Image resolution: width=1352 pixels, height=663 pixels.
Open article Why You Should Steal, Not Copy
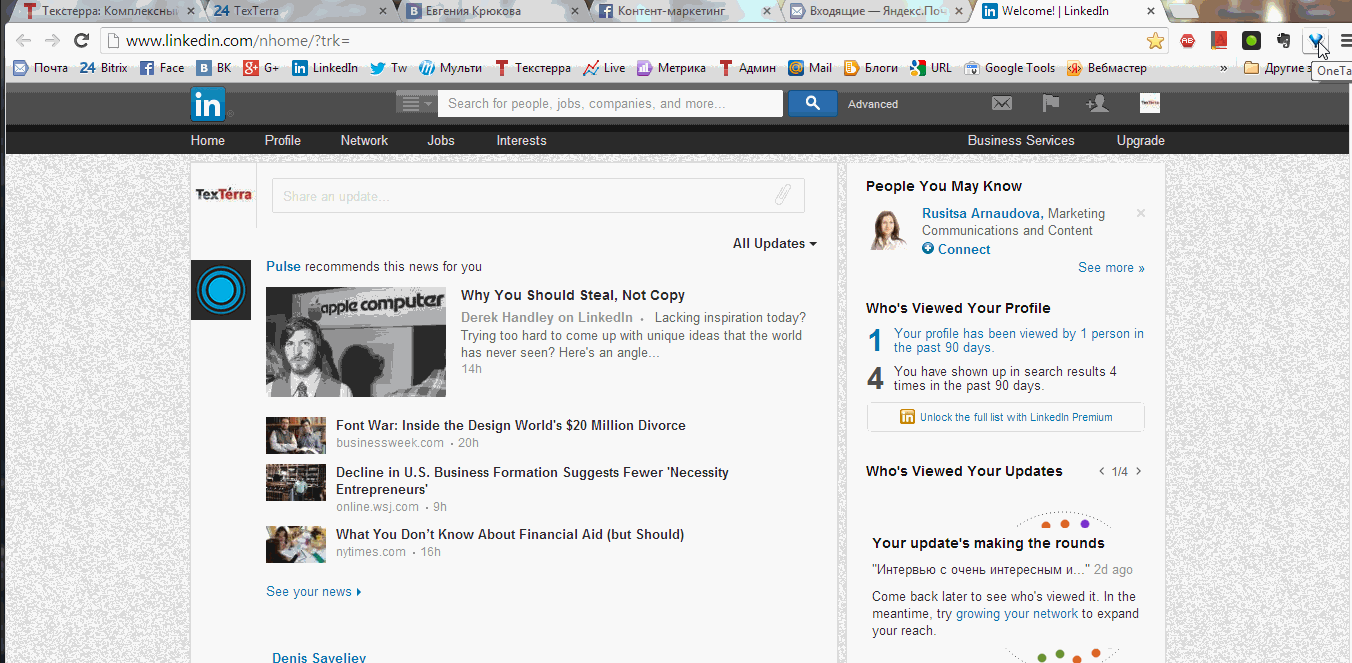[573, 295]
